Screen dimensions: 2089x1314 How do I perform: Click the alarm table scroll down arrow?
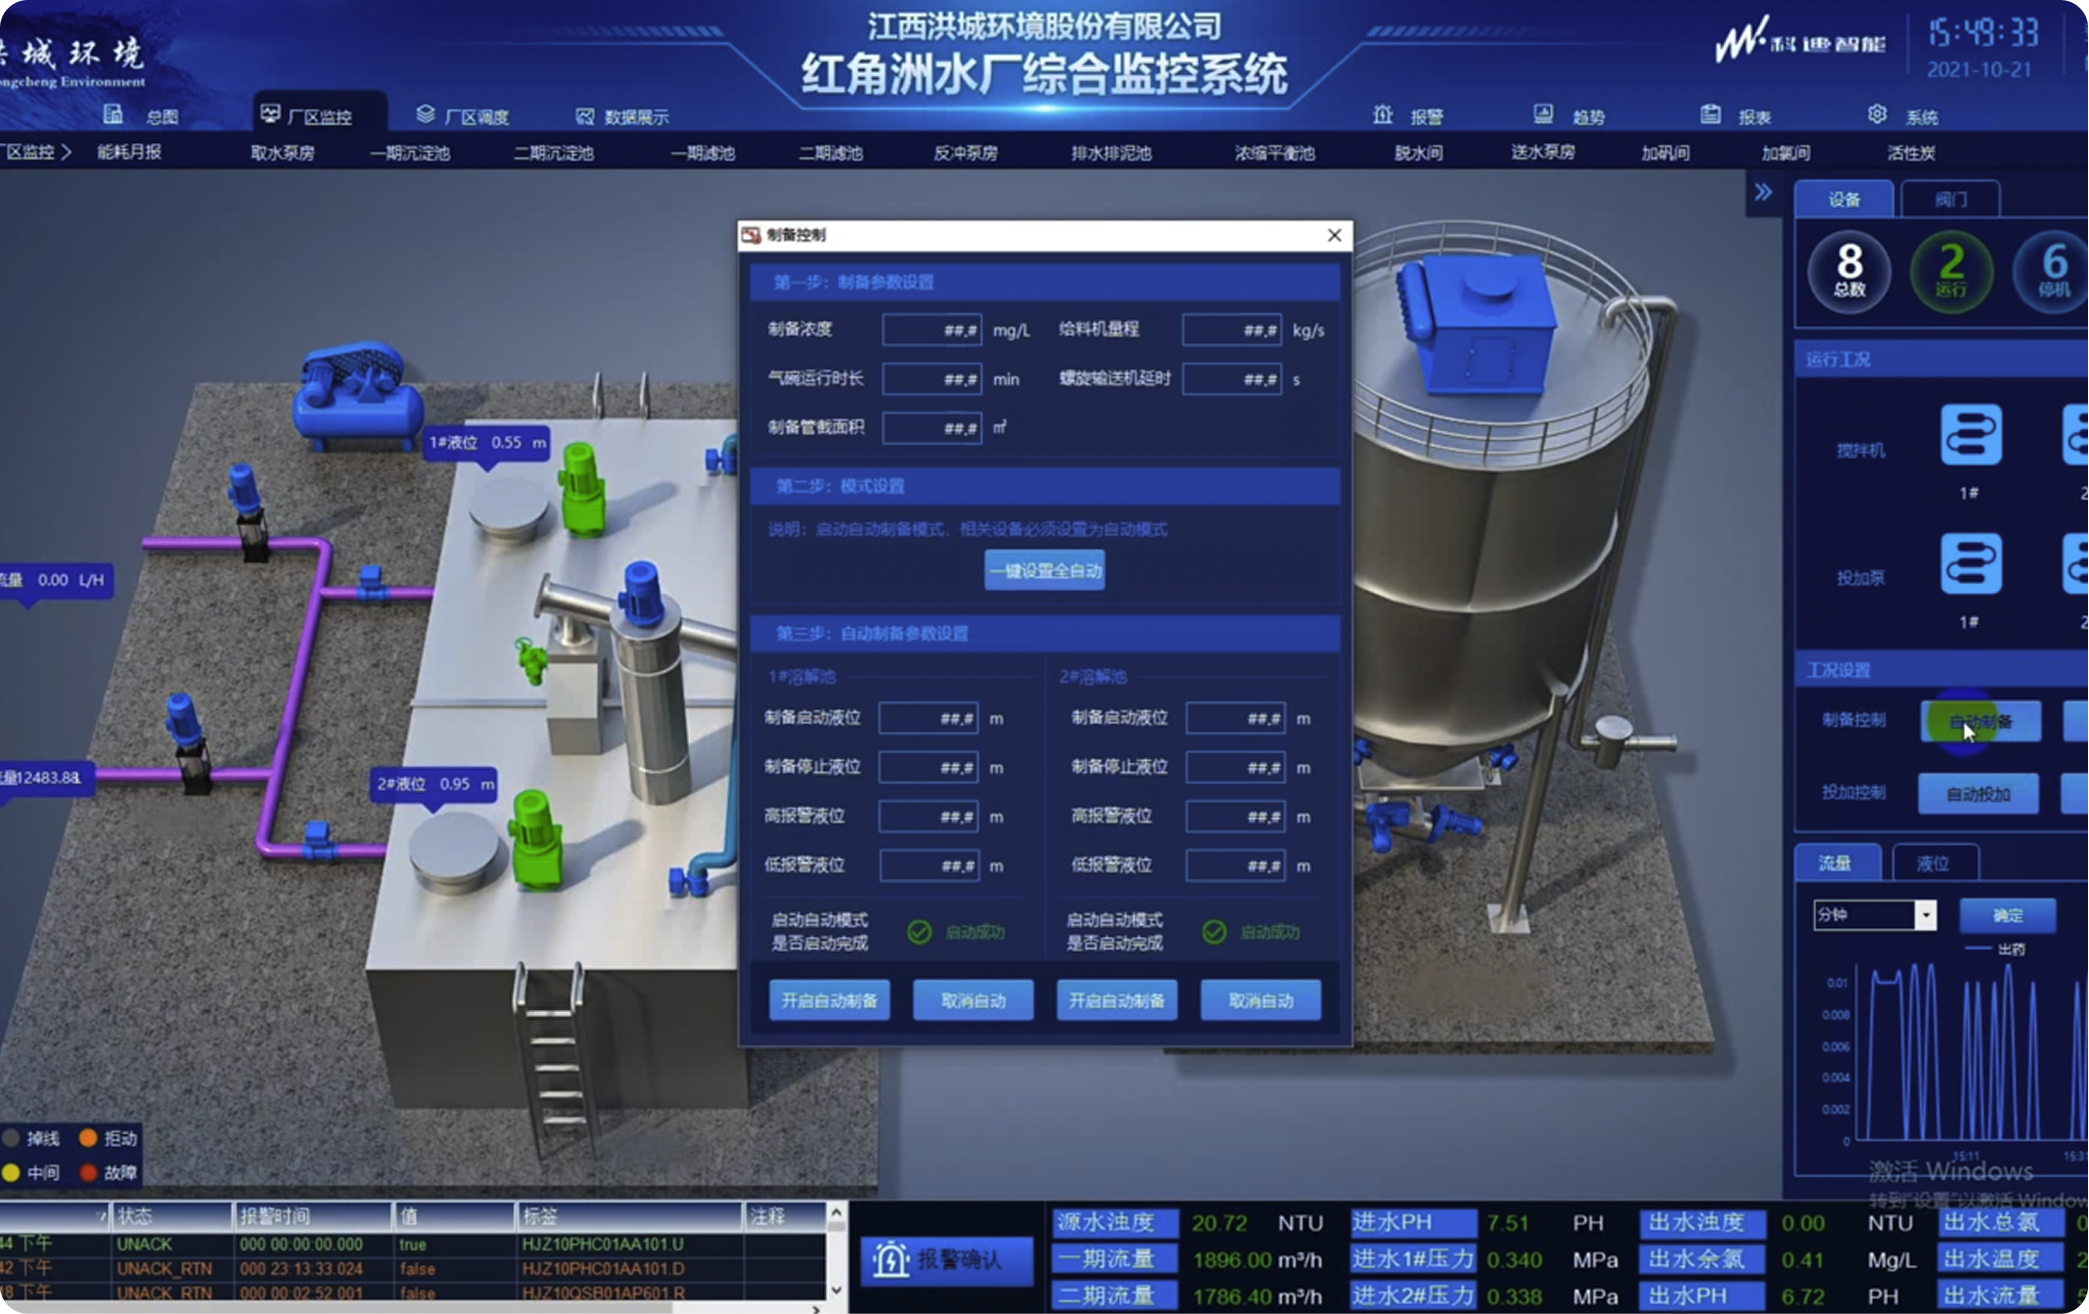[x=836, y=1290]
